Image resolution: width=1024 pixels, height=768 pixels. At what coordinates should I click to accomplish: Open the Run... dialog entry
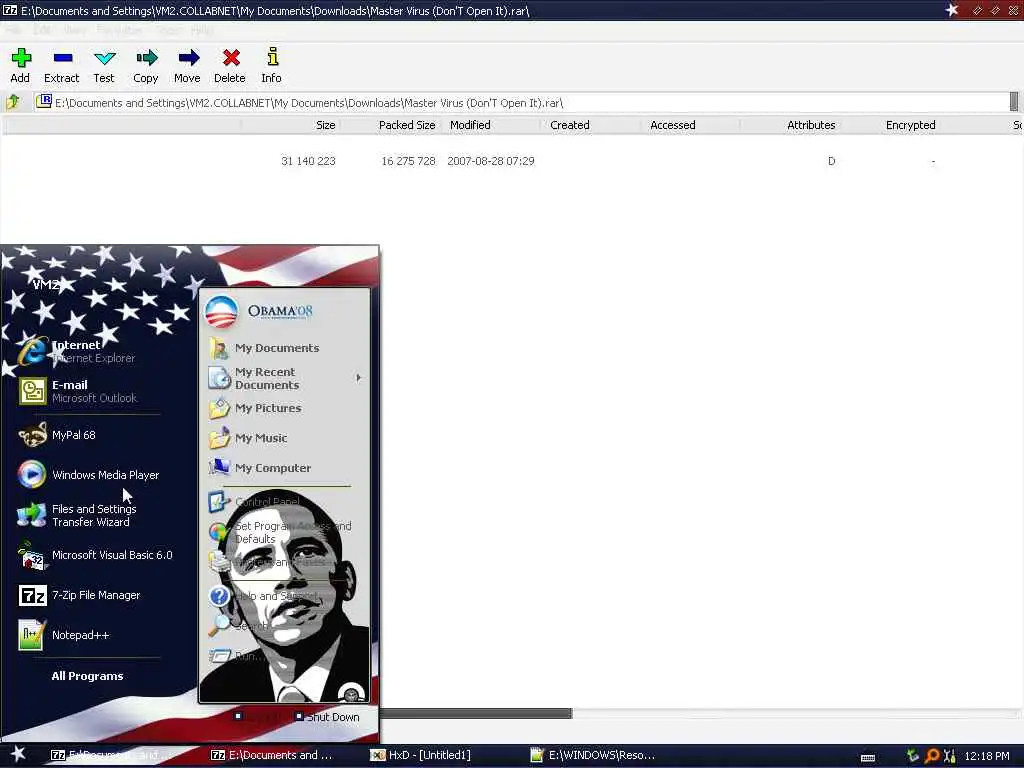click(284, 656)
